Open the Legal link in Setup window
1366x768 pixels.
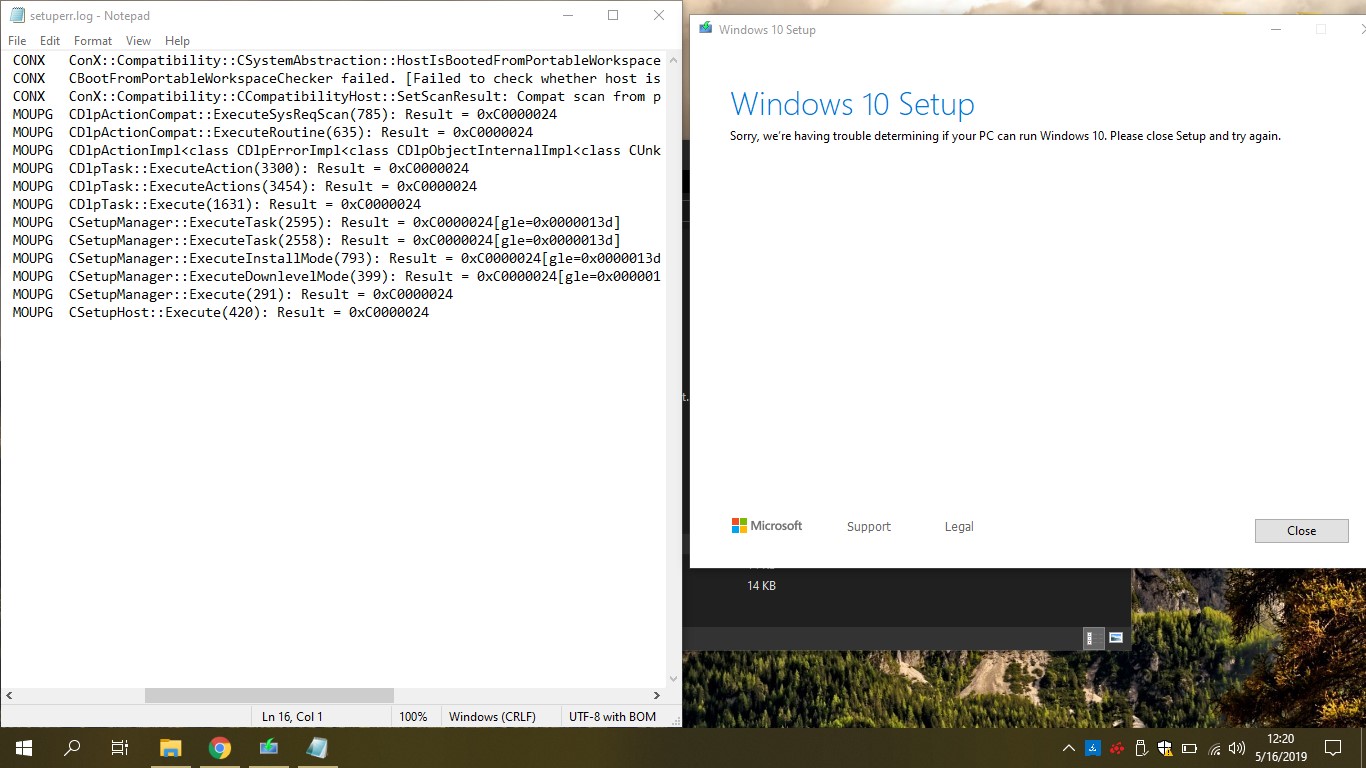959,527
